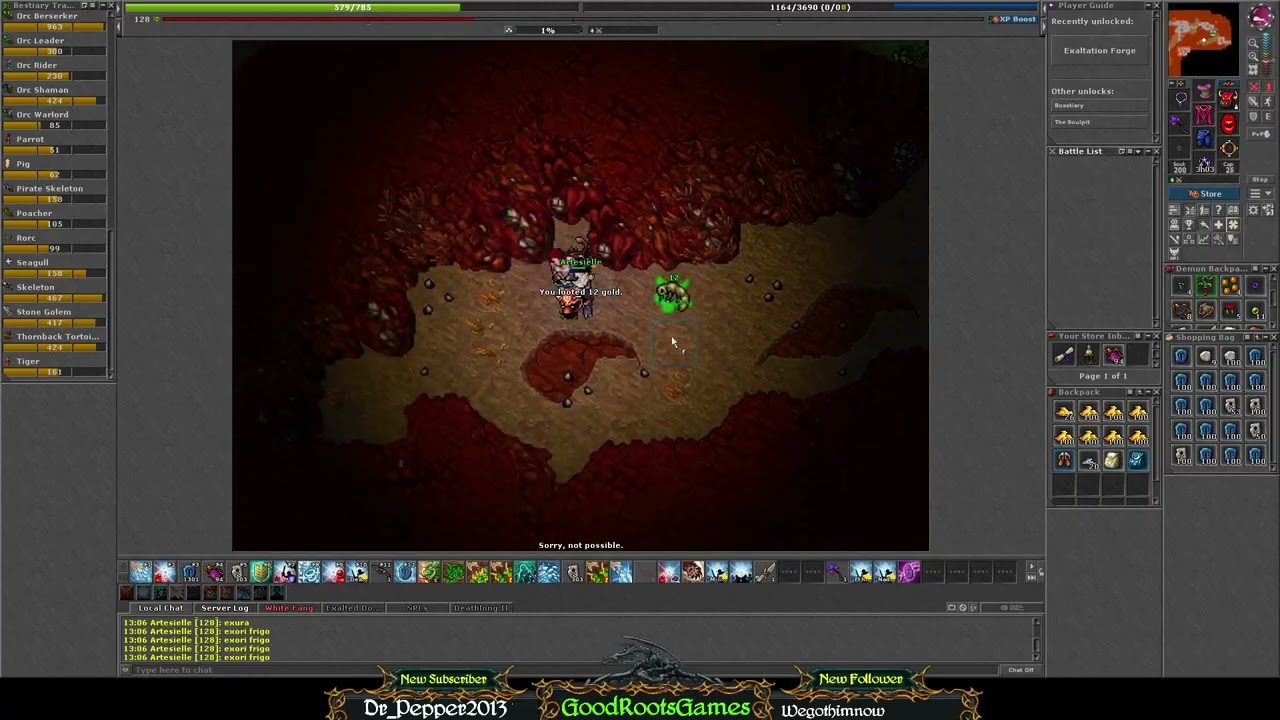This screenshot has height=720, width=1280.
Task: Select the white stone stack of 9 in Shopping Bag
Action: click(x=1205, y=356)
